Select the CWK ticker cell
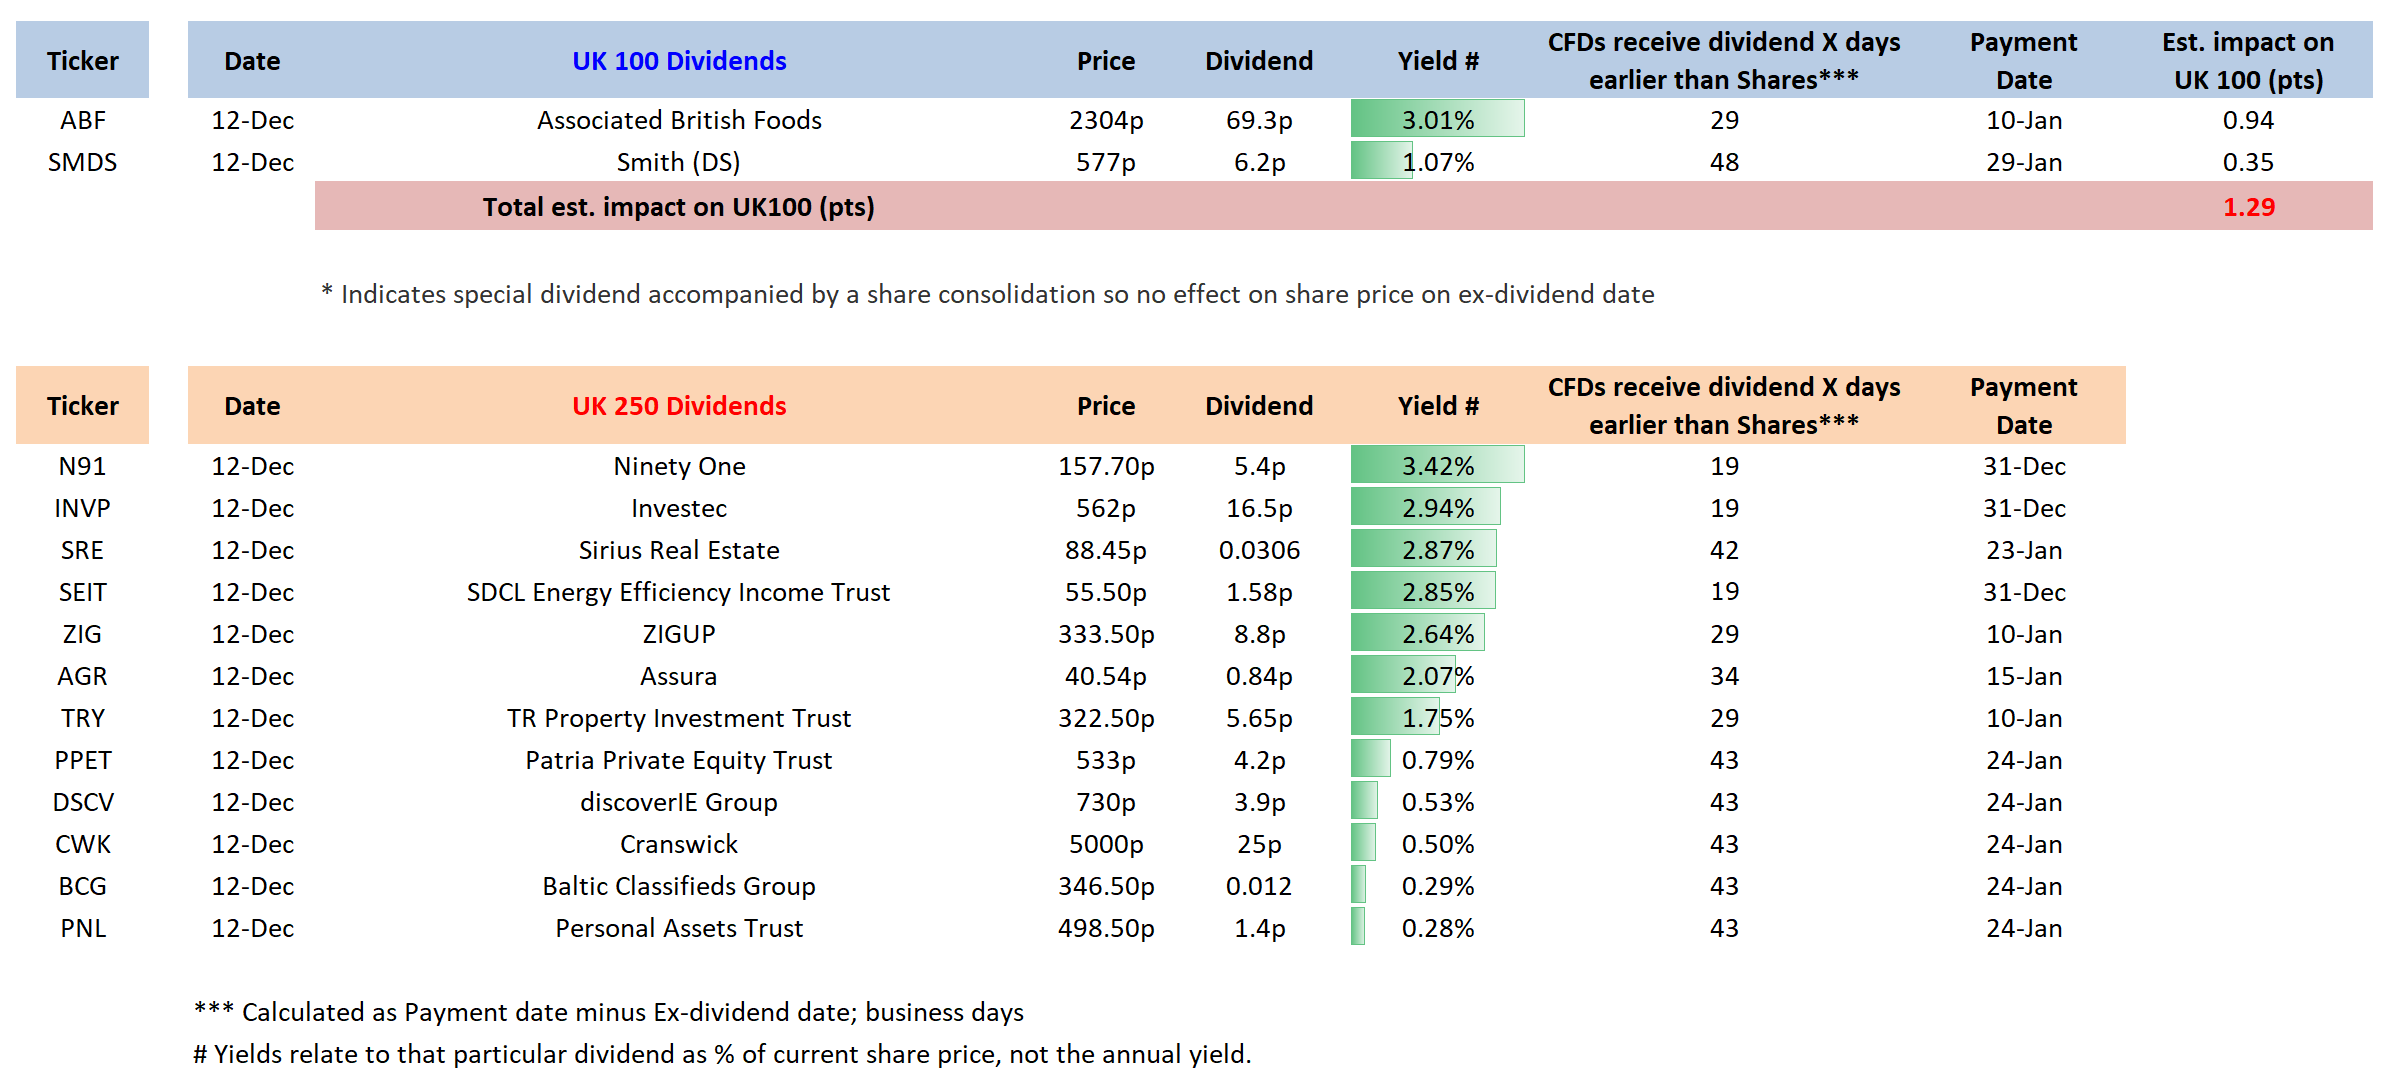This screenshot has height=1092, width=2390. 82,844
